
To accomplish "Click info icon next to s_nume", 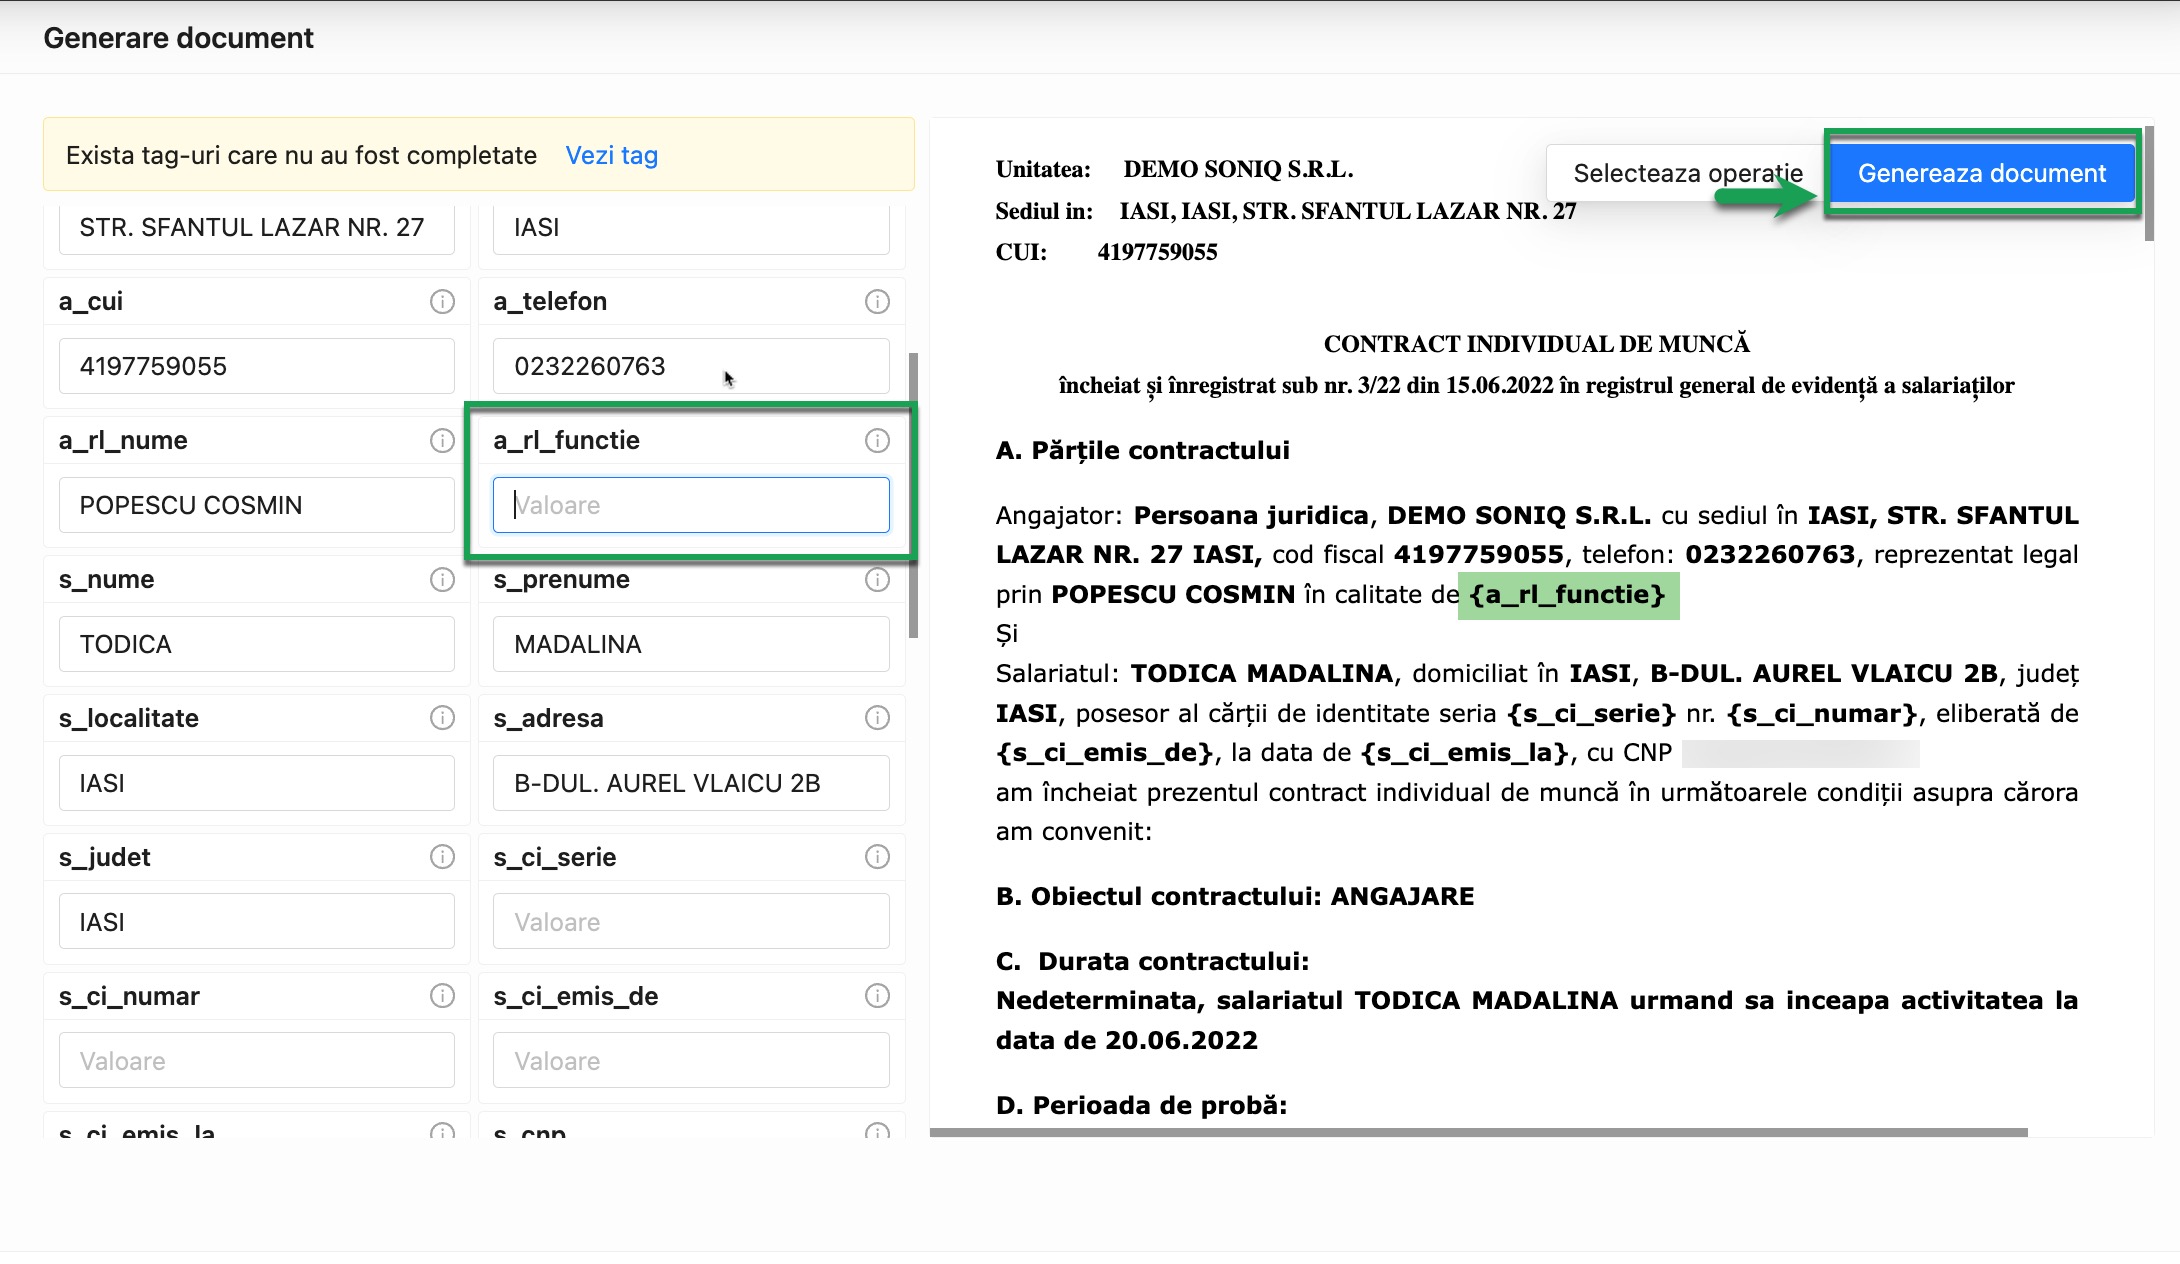I will point(442,579).
